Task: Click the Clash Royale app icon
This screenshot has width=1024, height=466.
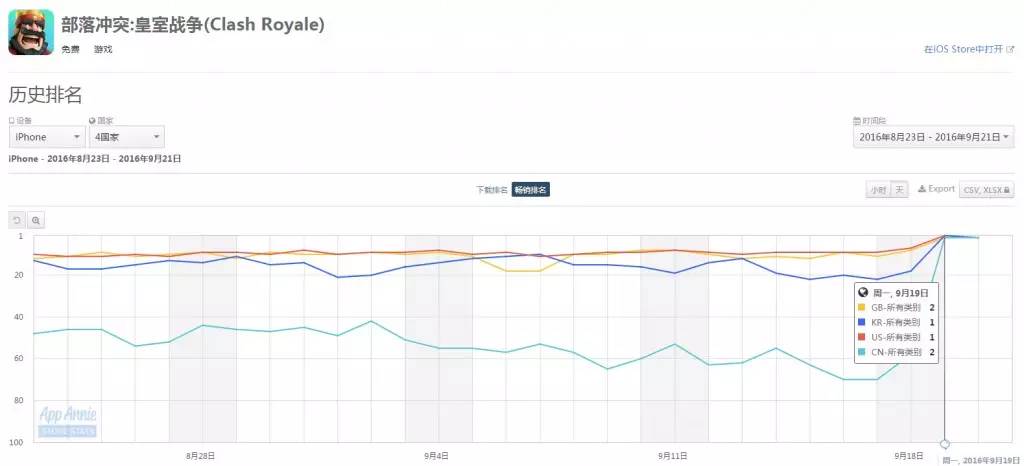Action: [x=31, y=32]
